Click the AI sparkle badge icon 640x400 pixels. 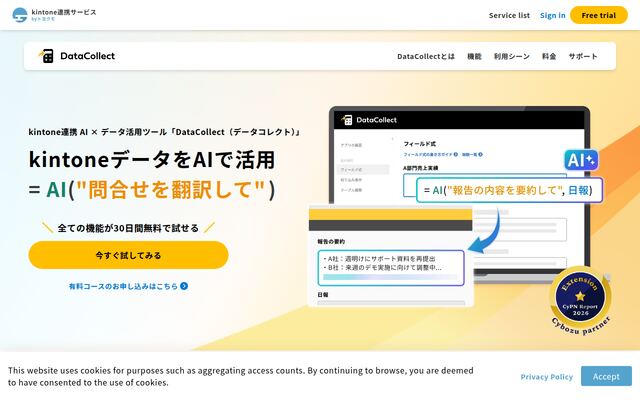(x=581, y=160)
